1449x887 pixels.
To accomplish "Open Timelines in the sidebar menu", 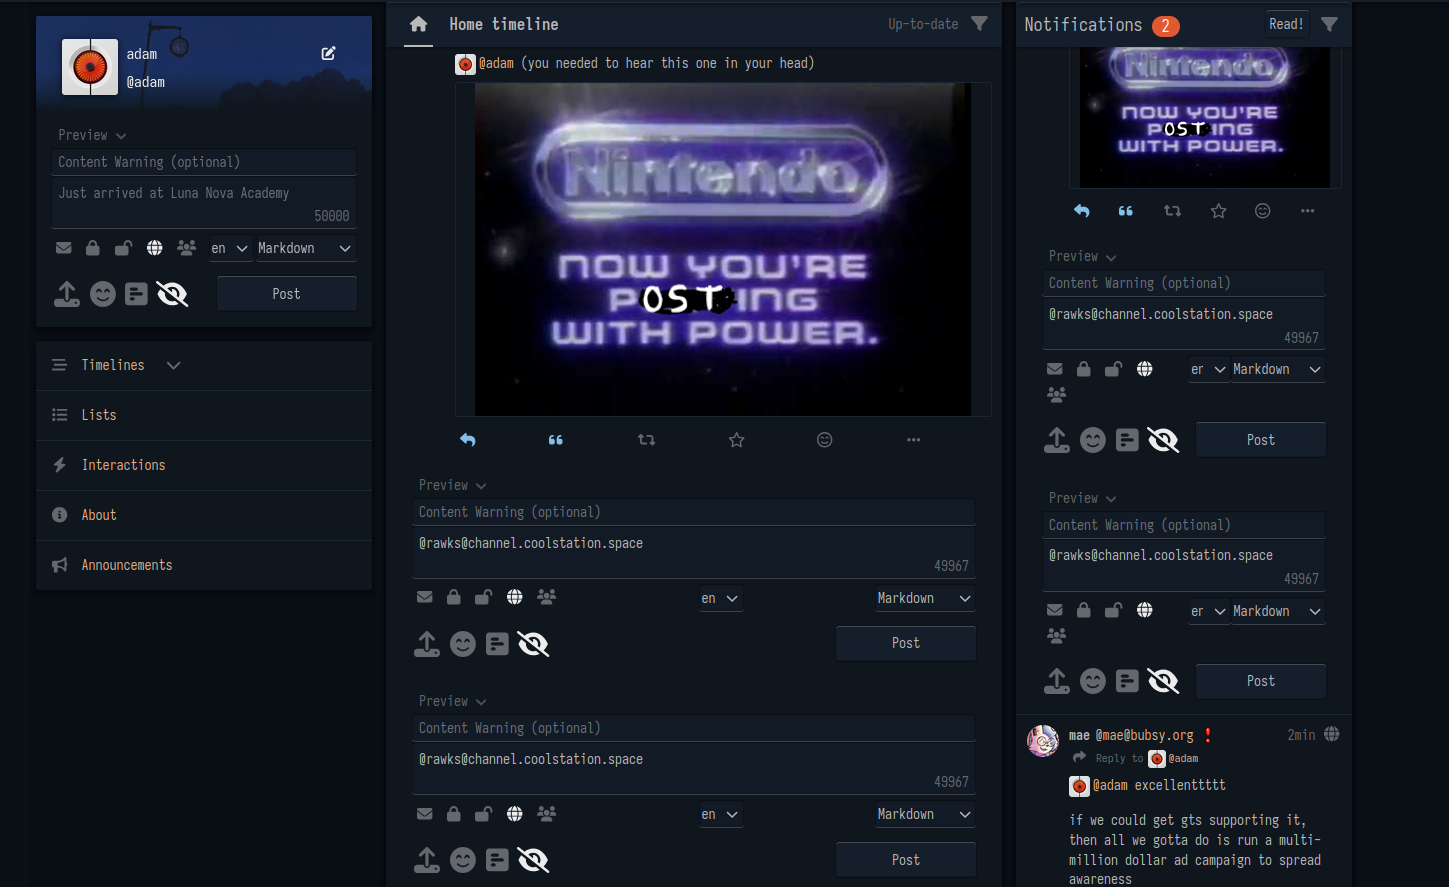I will (113, 365).
